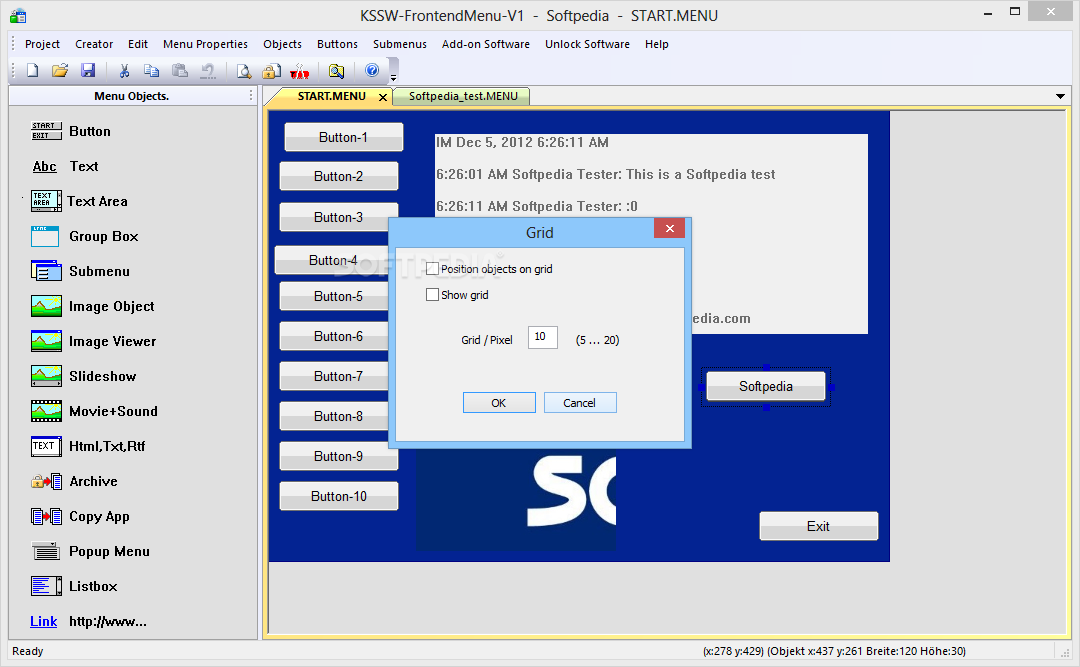
Task: Select the Exit button on the canvas
Action: (x=818, y=526)
